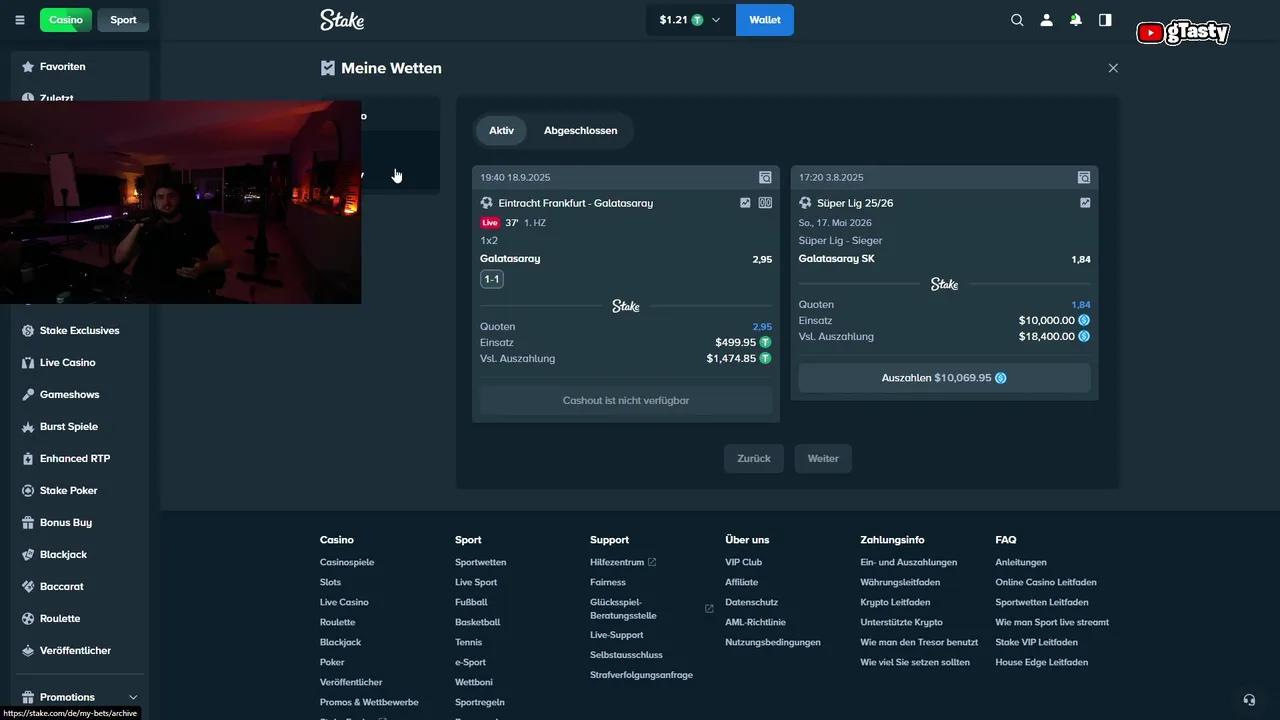Click the Stake Exclusives sidebar icon
Image resolution: width=1280 pixels, height=720 pixels.
point(27,330)
